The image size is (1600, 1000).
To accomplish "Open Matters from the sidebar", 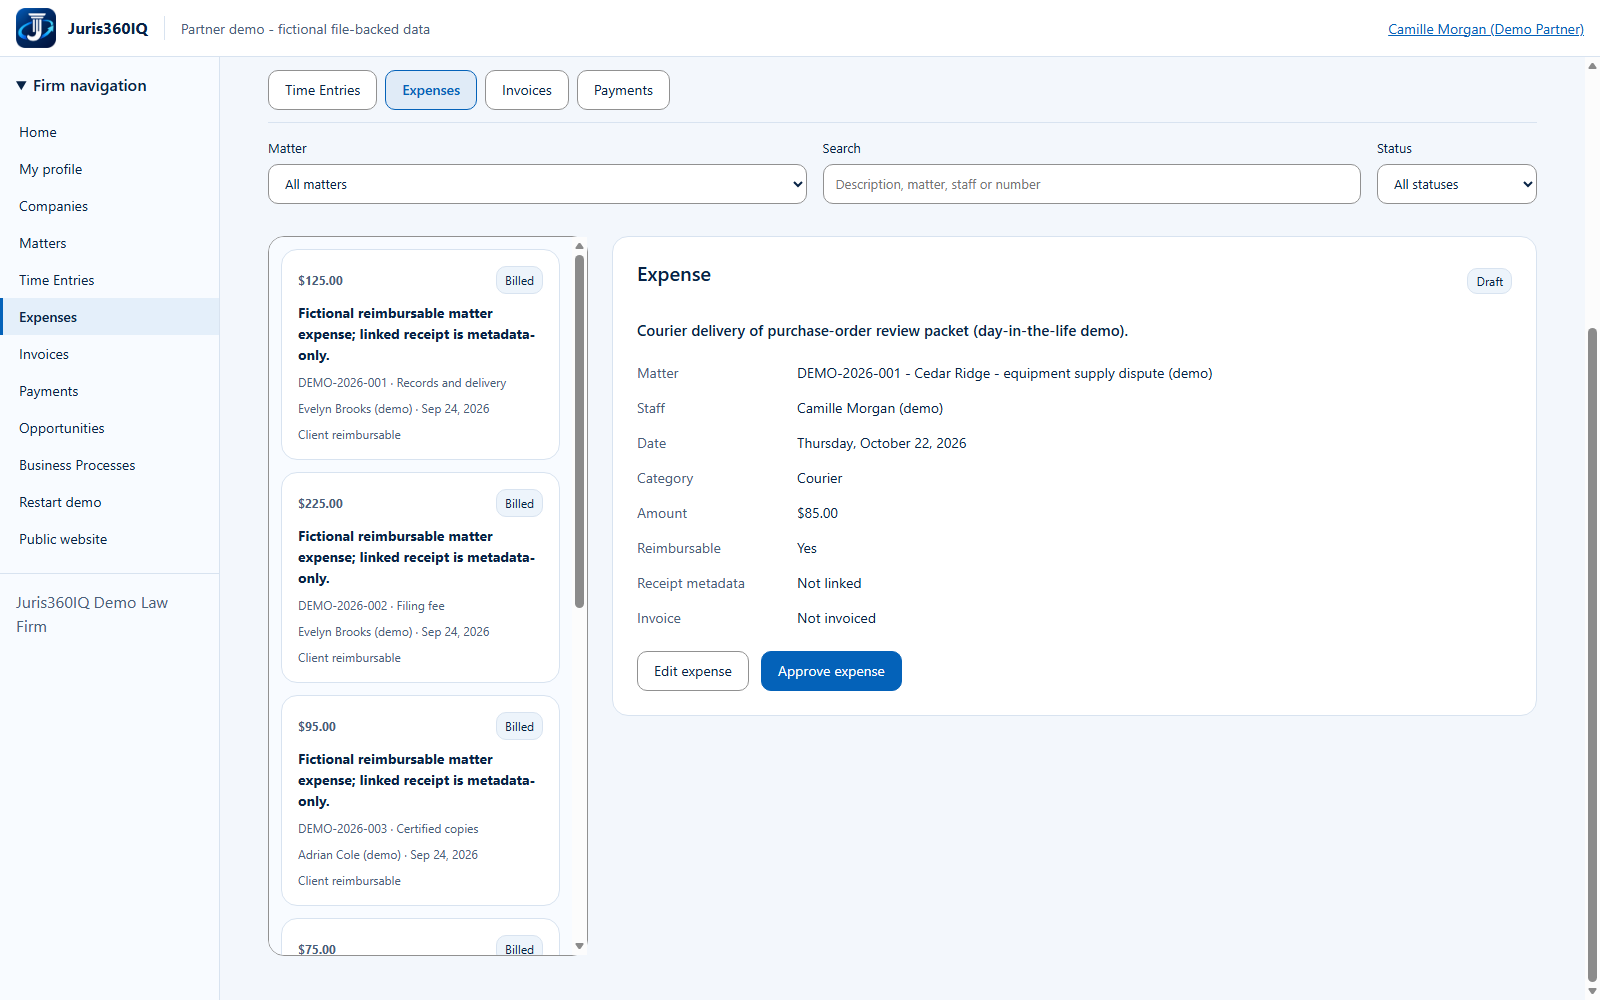I will point(110,243).
